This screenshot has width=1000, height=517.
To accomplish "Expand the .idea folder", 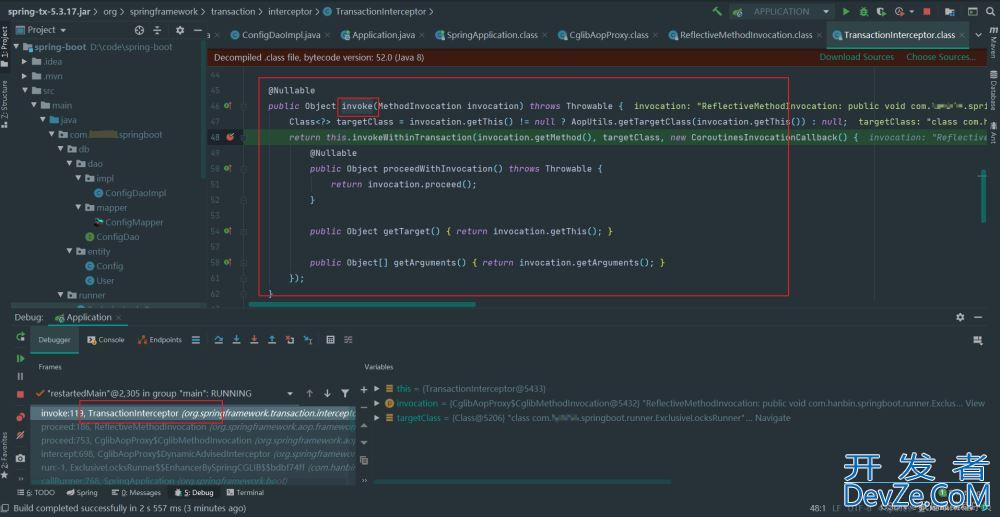I will [24, 61].
